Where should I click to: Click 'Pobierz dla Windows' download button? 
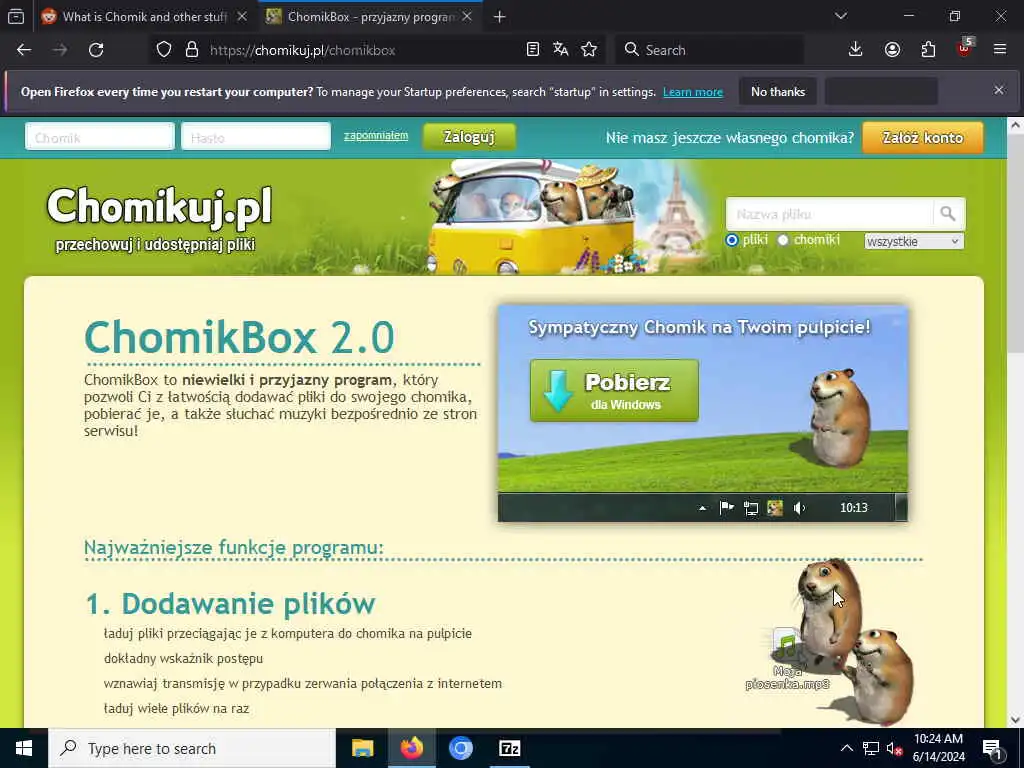pos(615,391)
